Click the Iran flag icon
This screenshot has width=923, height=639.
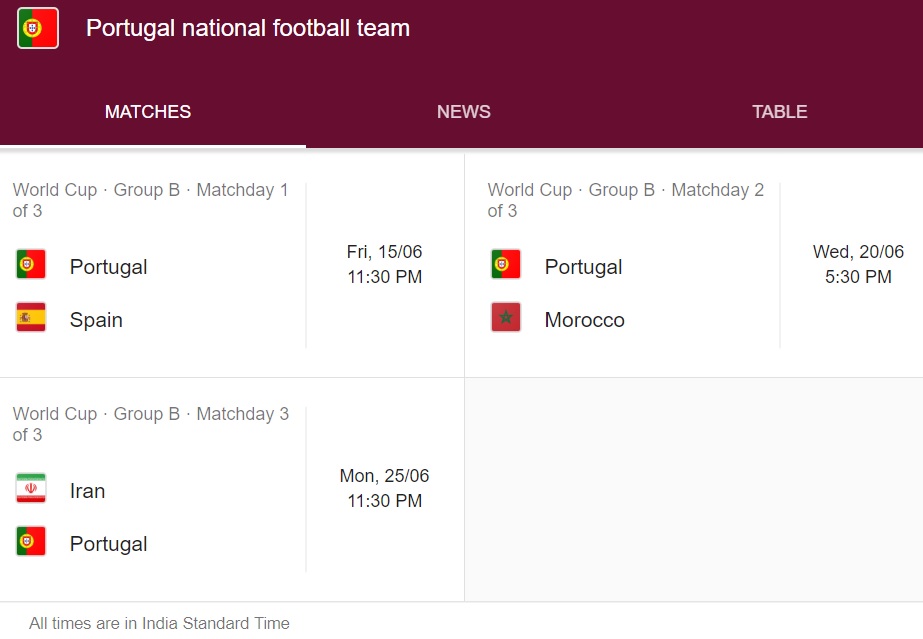tap(31, 488)
